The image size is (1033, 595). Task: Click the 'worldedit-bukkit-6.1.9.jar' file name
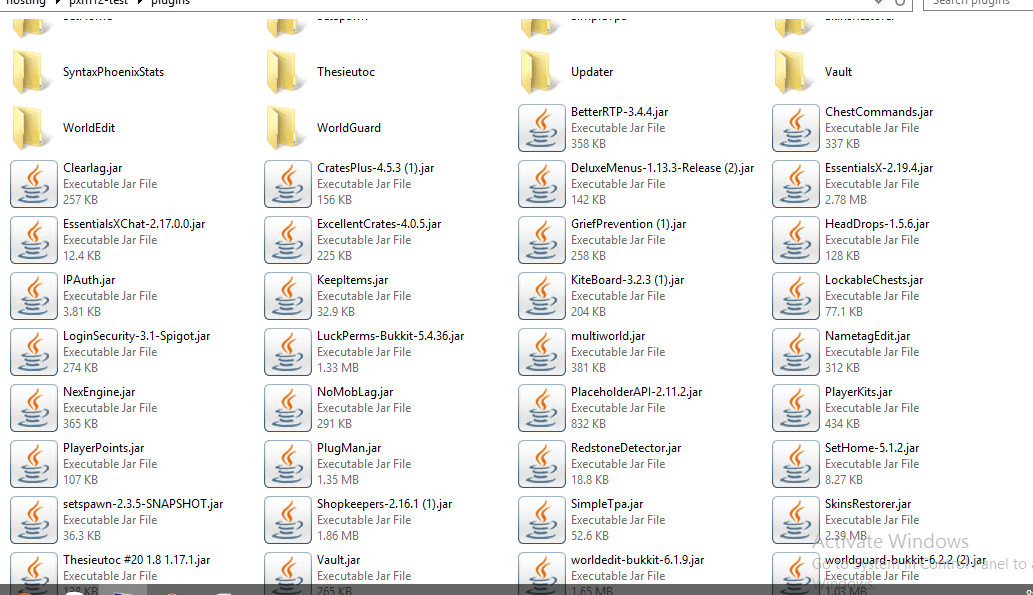tap(637, 560)
